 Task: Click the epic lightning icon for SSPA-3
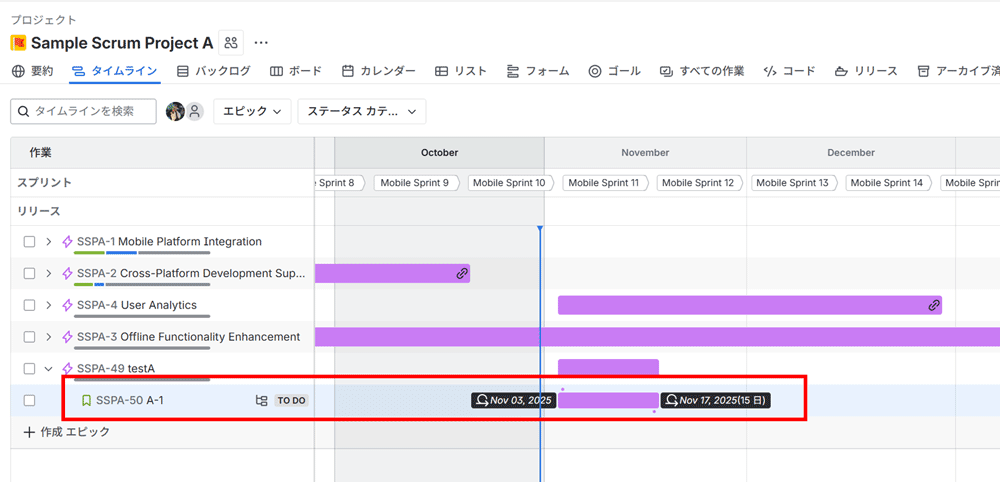click(67, 337)
